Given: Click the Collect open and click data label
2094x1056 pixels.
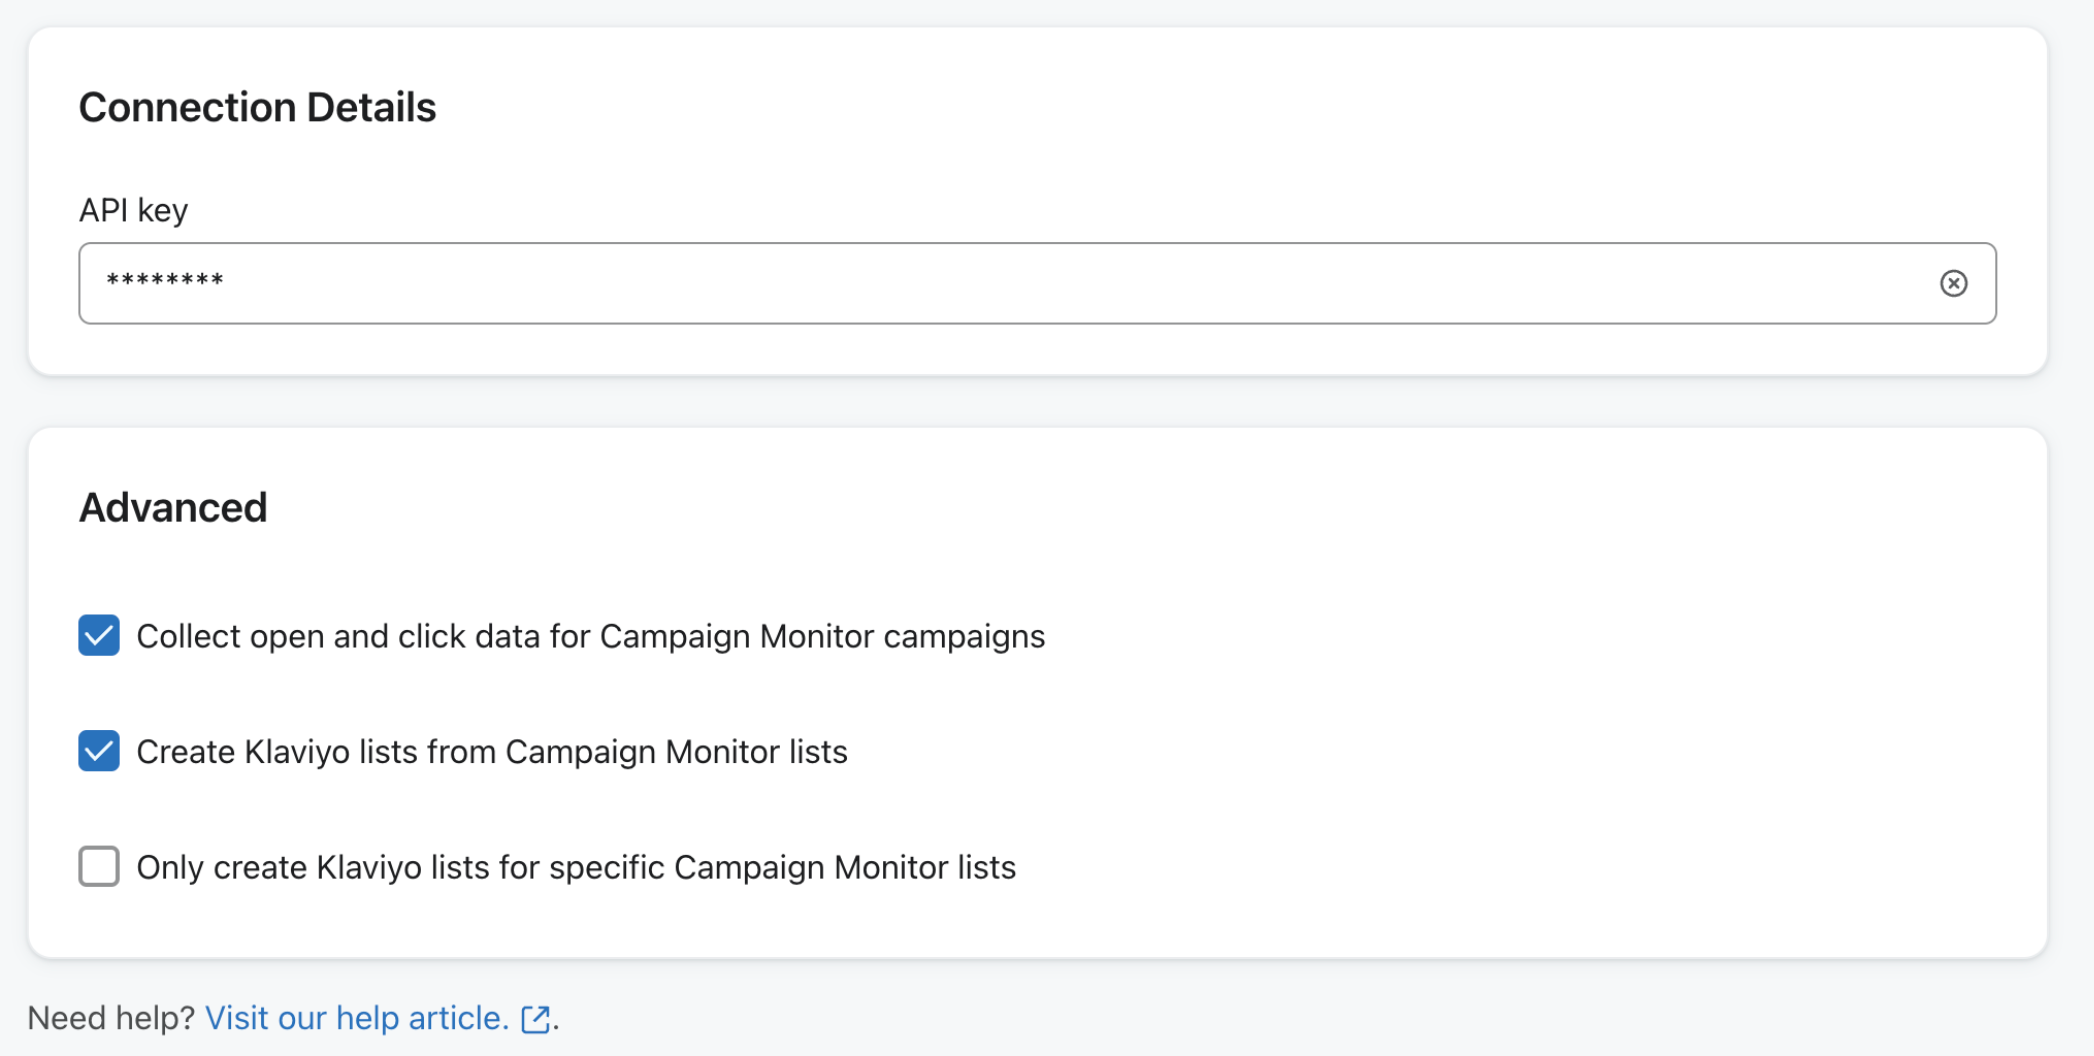Looking at the screenshot, I should click(x=590, y=637).
